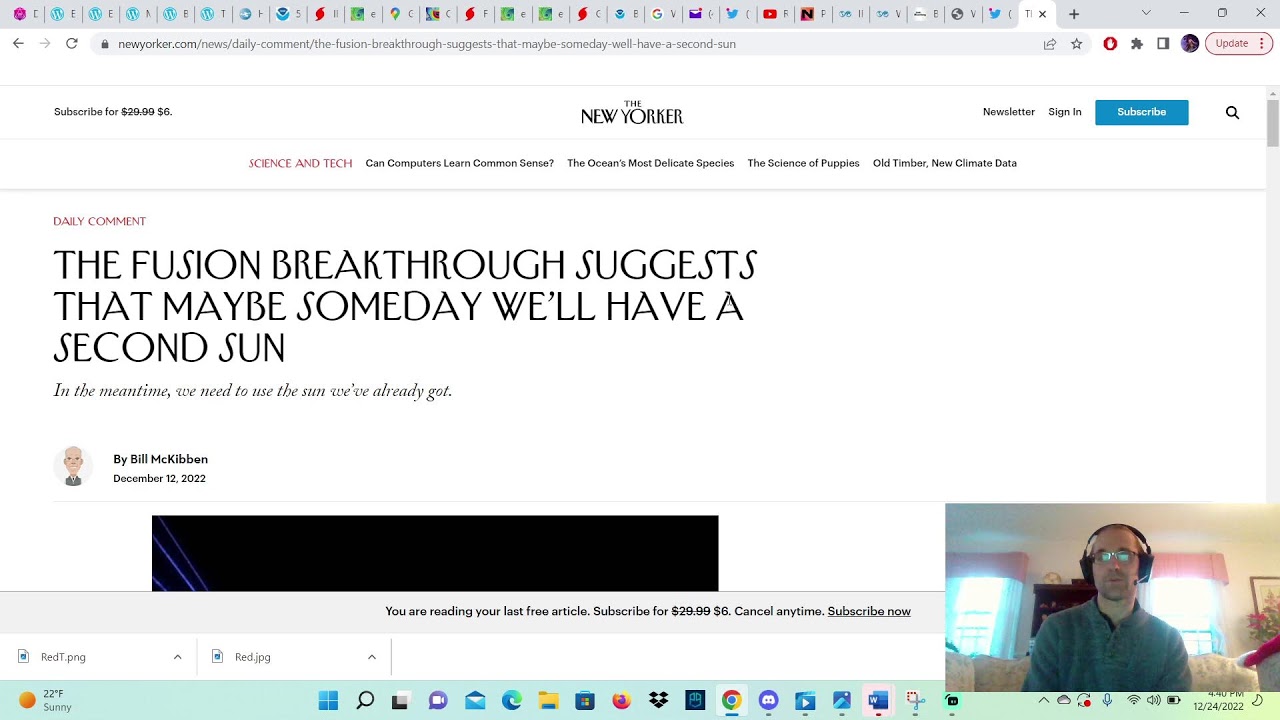The height and width of the screenshot is (720, 1280).
Task: Click the Subscribe now link in banner
Action: coord(869,611)
